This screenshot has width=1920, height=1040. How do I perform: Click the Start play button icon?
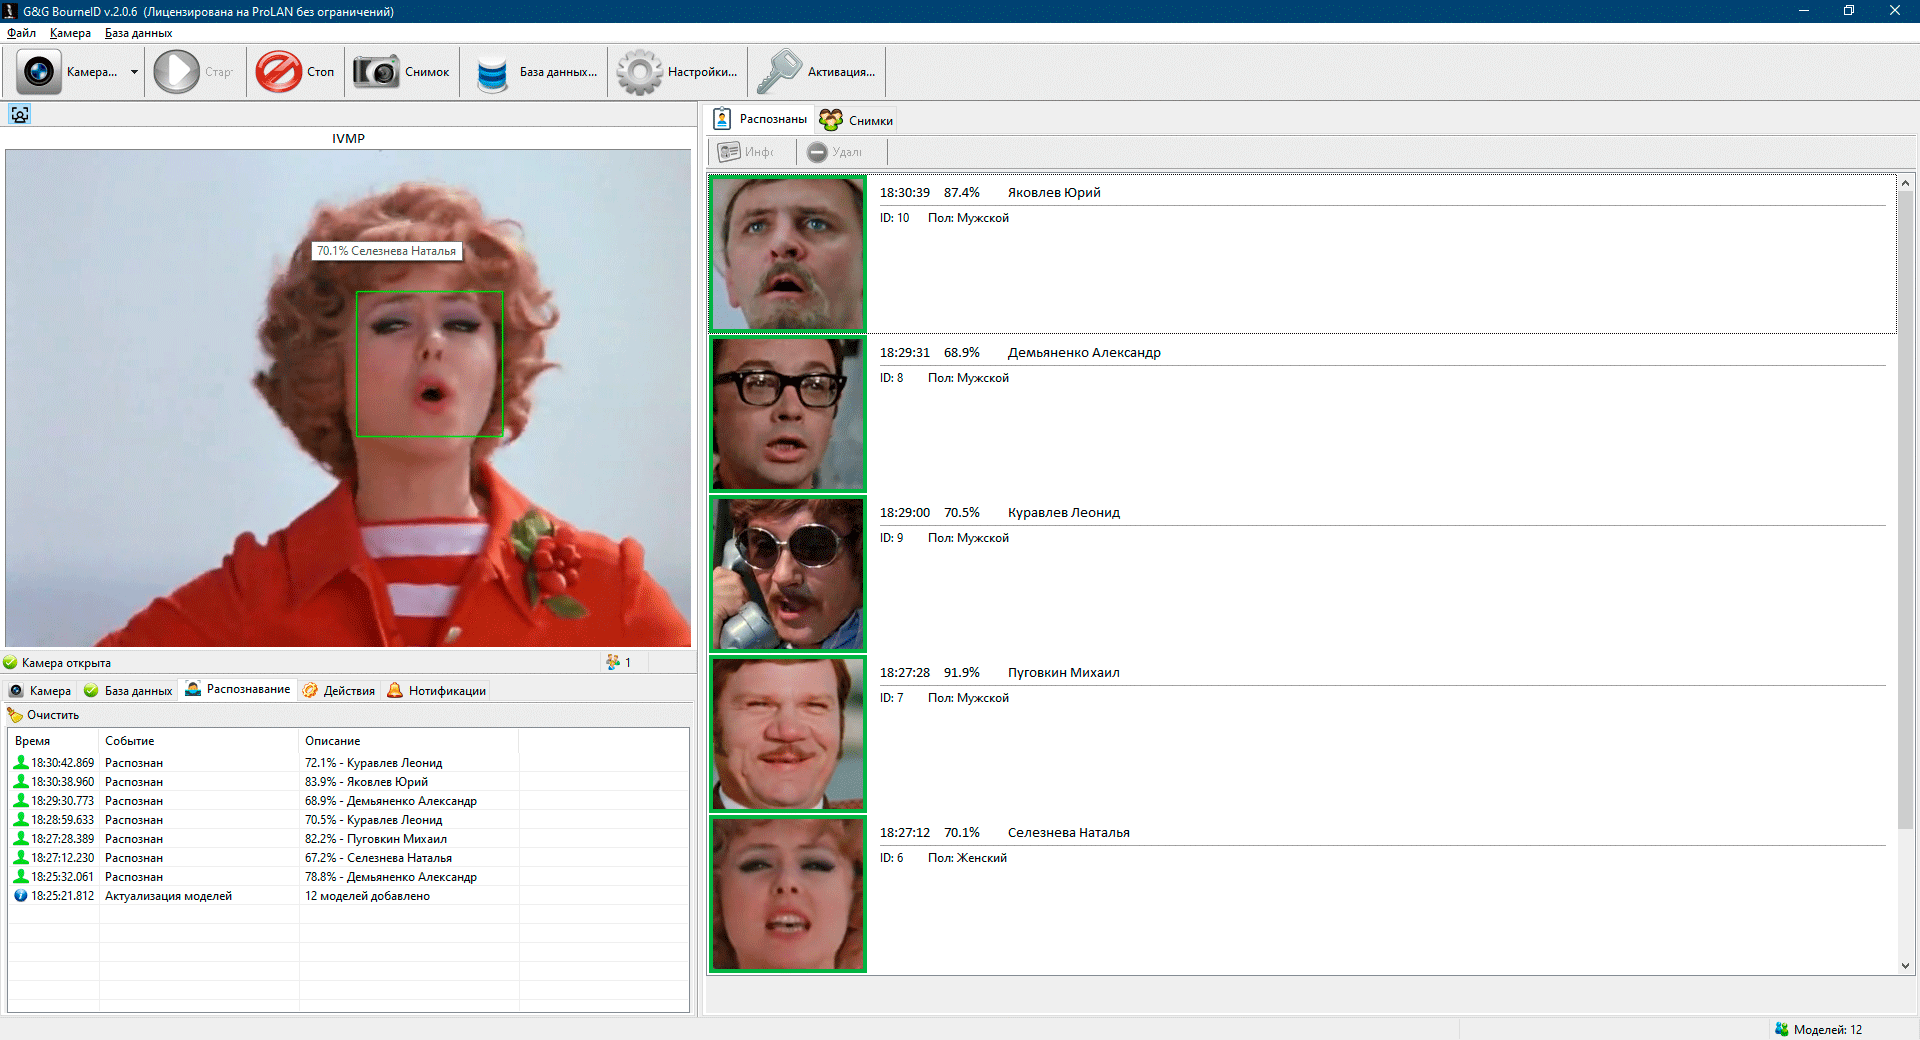coord(177,72)
